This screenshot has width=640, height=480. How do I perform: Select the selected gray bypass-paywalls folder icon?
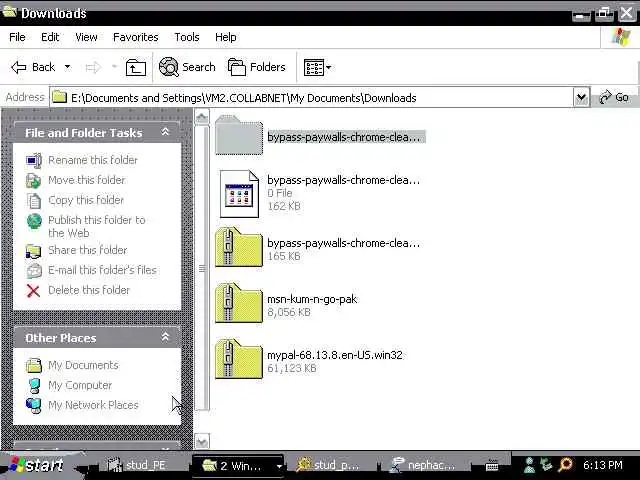[x=239, y=136]
